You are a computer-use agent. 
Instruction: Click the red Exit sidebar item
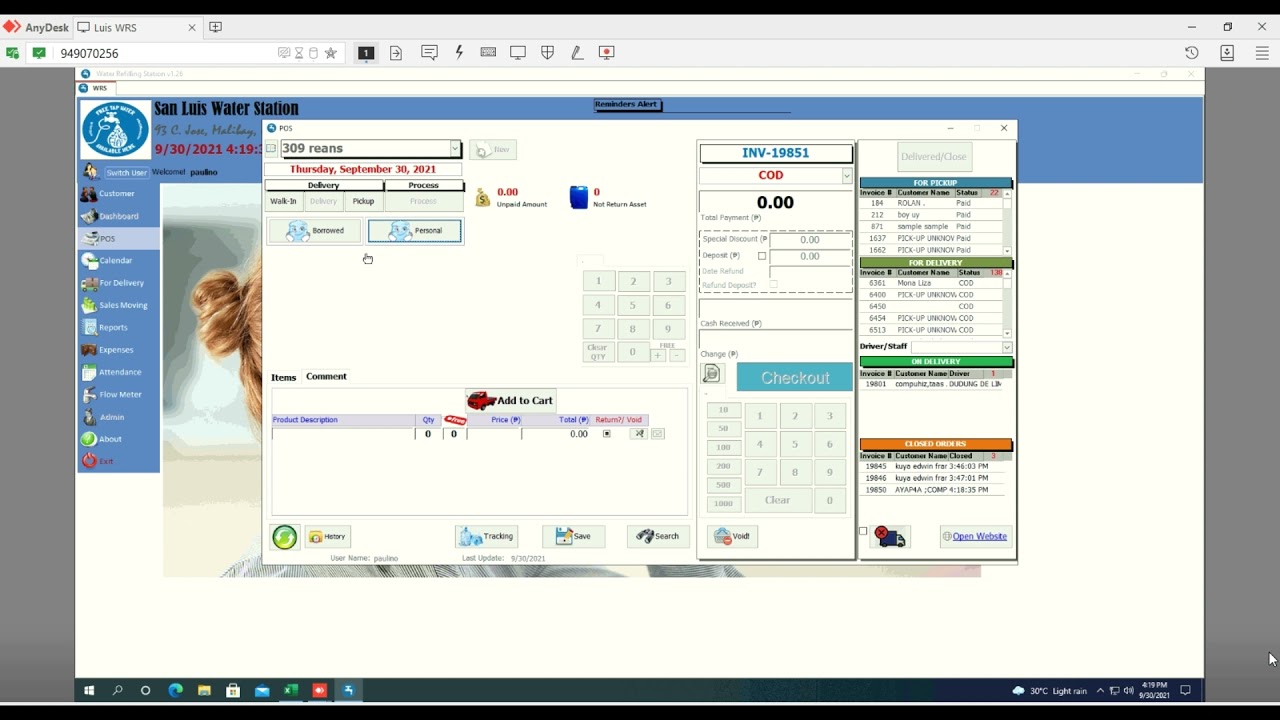click(x=117, y=461)
